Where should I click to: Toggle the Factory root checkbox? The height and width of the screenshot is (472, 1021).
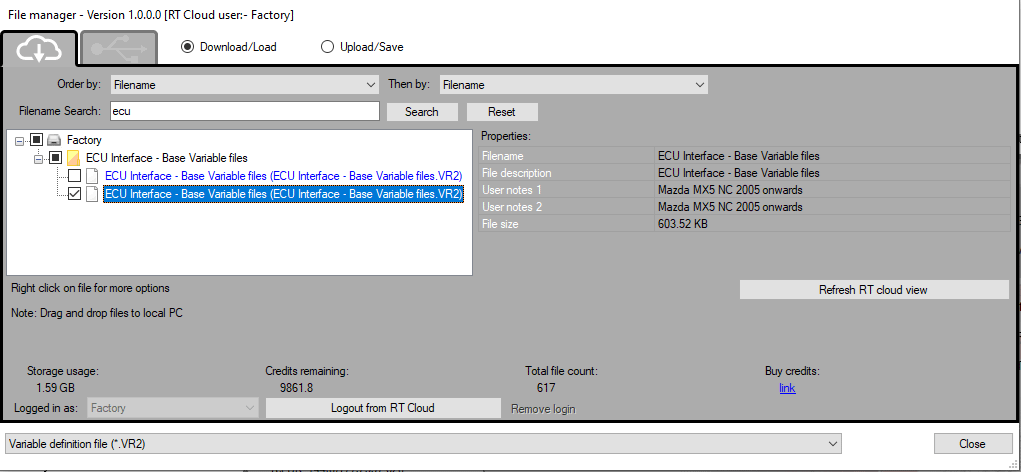(x=37, y=140)
